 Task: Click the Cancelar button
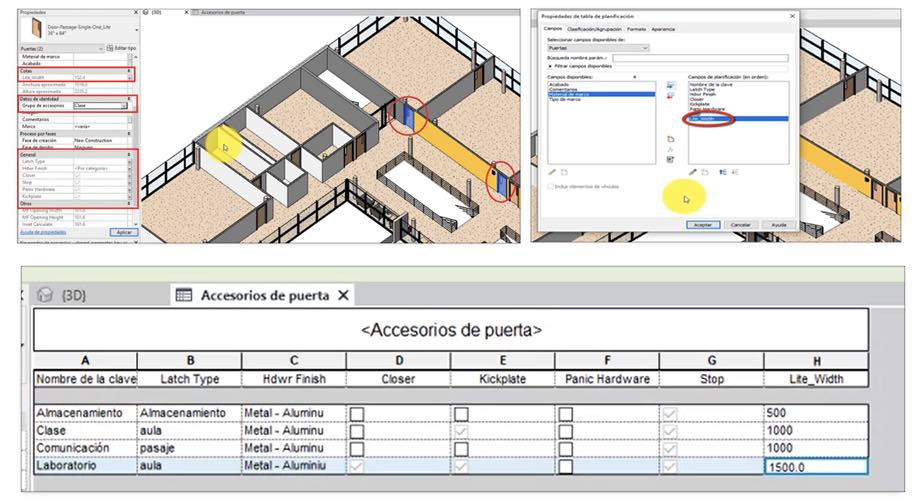(x=740, y=225)
